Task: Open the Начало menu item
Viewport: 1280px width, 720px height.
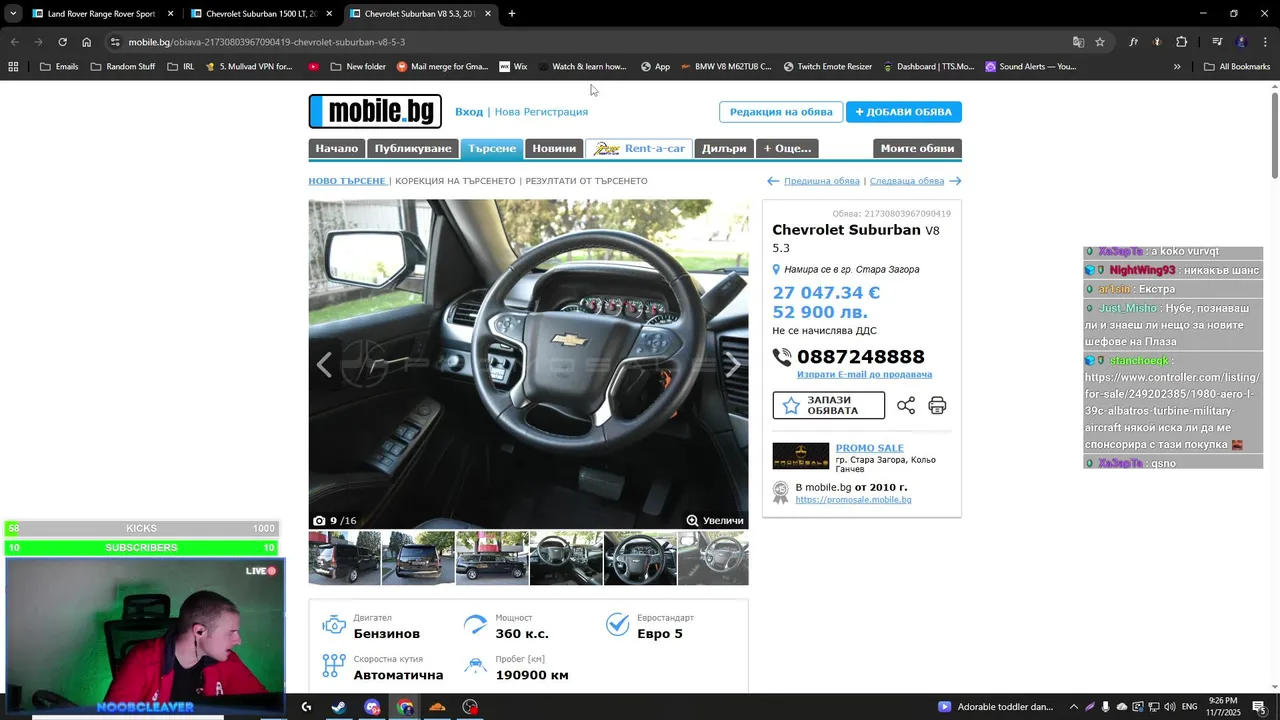Action: coord(337,148)
